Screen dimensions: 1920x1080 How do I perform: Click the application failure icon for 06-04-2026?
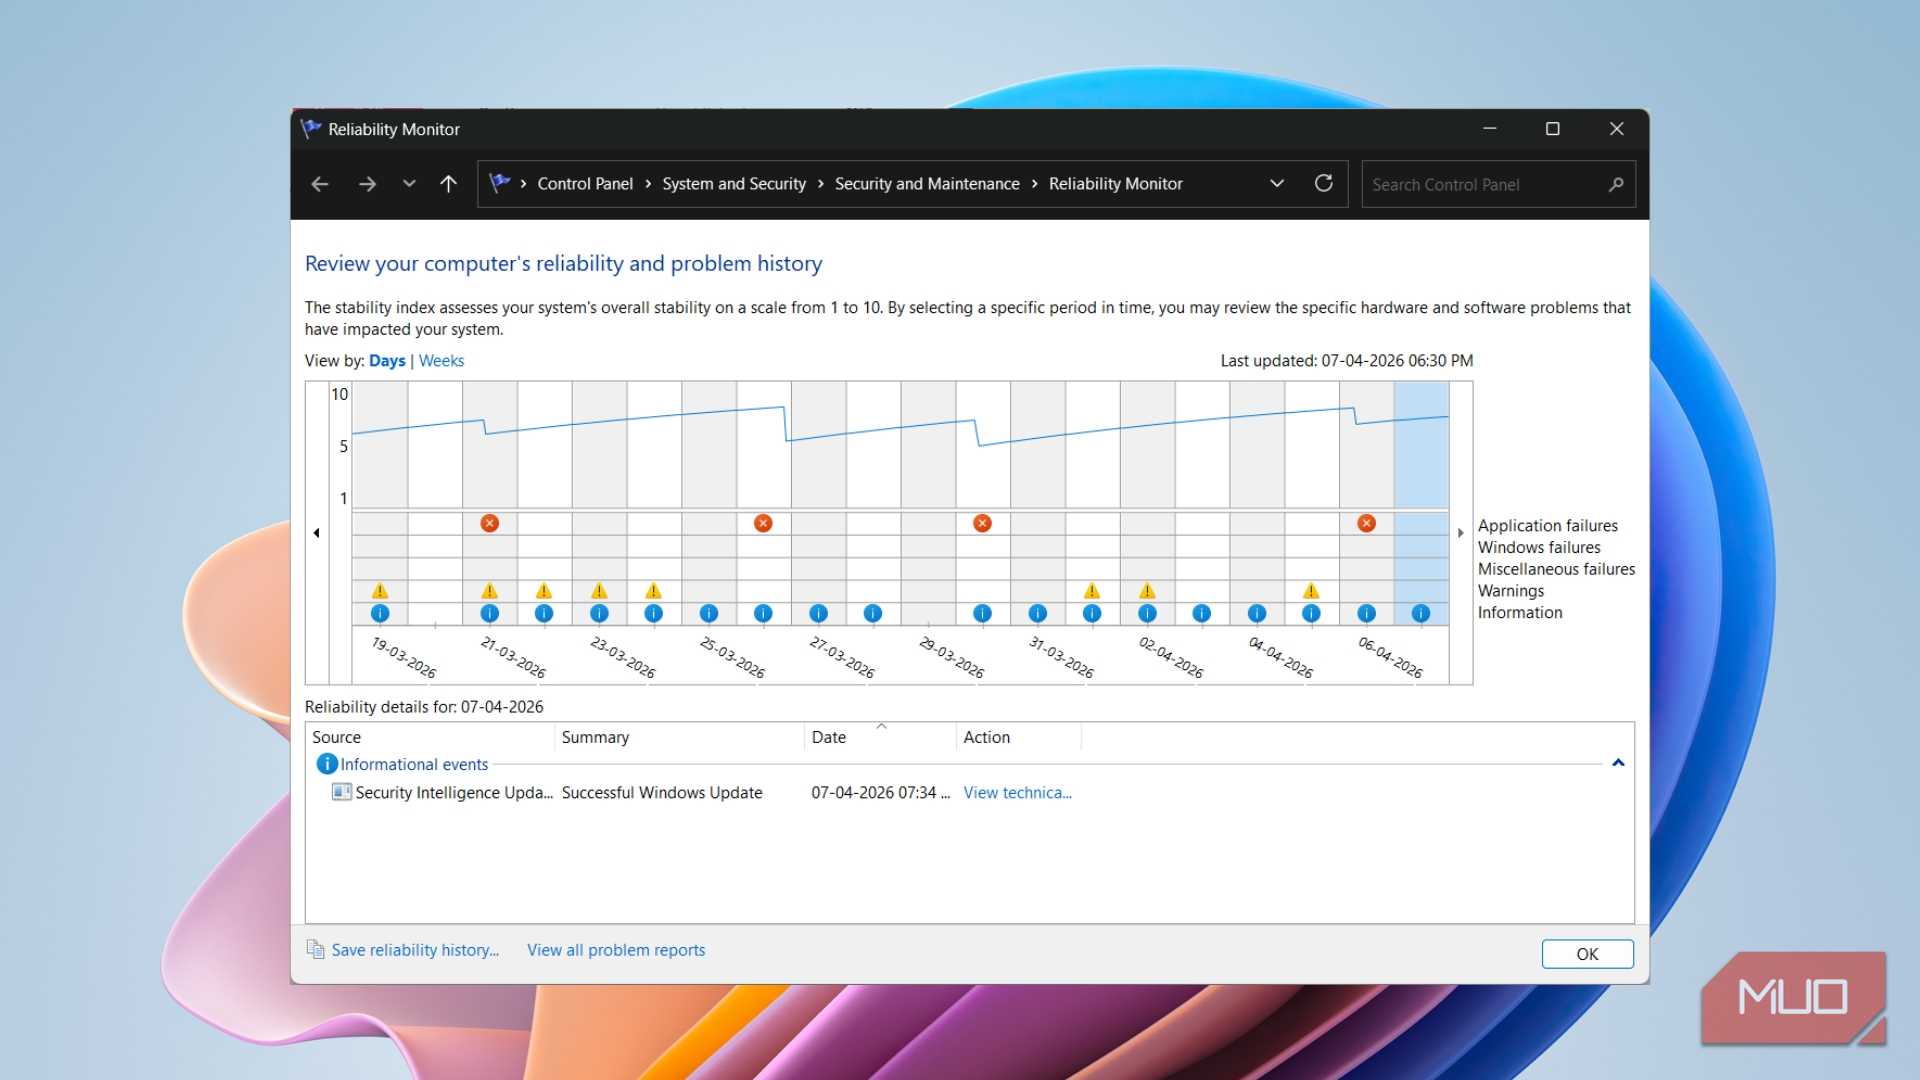(x=1366, y=523)
